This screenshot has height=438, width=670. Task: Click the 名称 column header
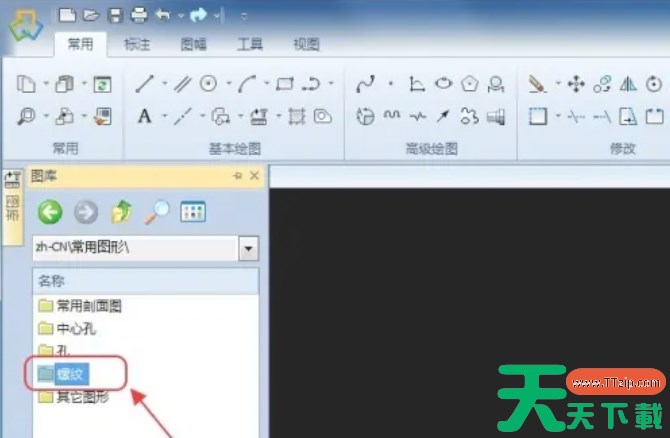pyautogui.click(x=146, y=281)
